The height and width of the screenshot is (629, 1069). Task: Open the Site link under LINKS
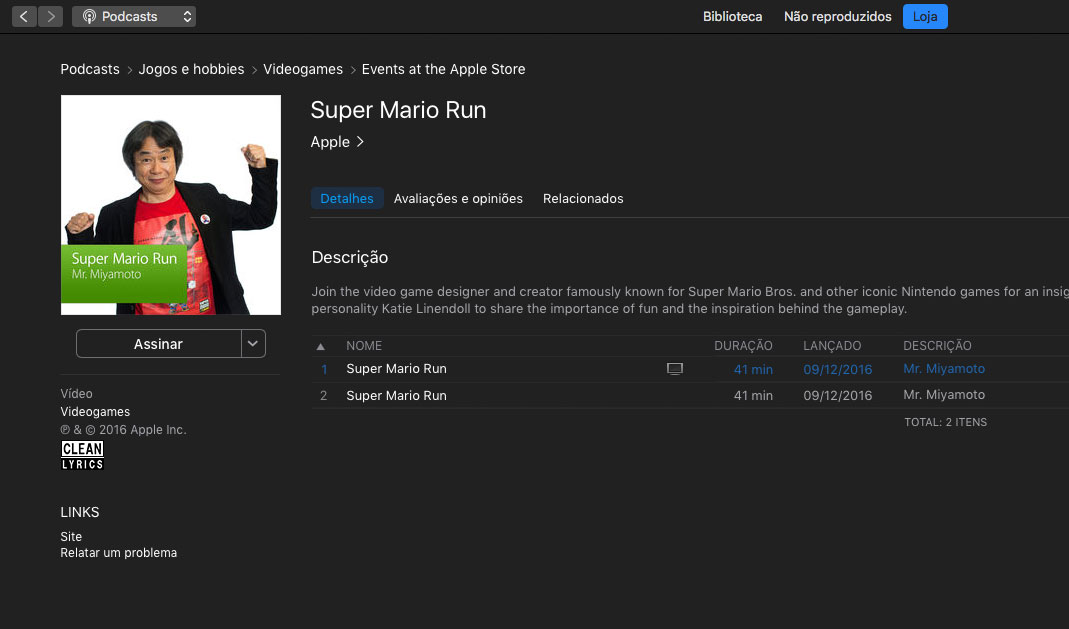[x=71, y=536]
